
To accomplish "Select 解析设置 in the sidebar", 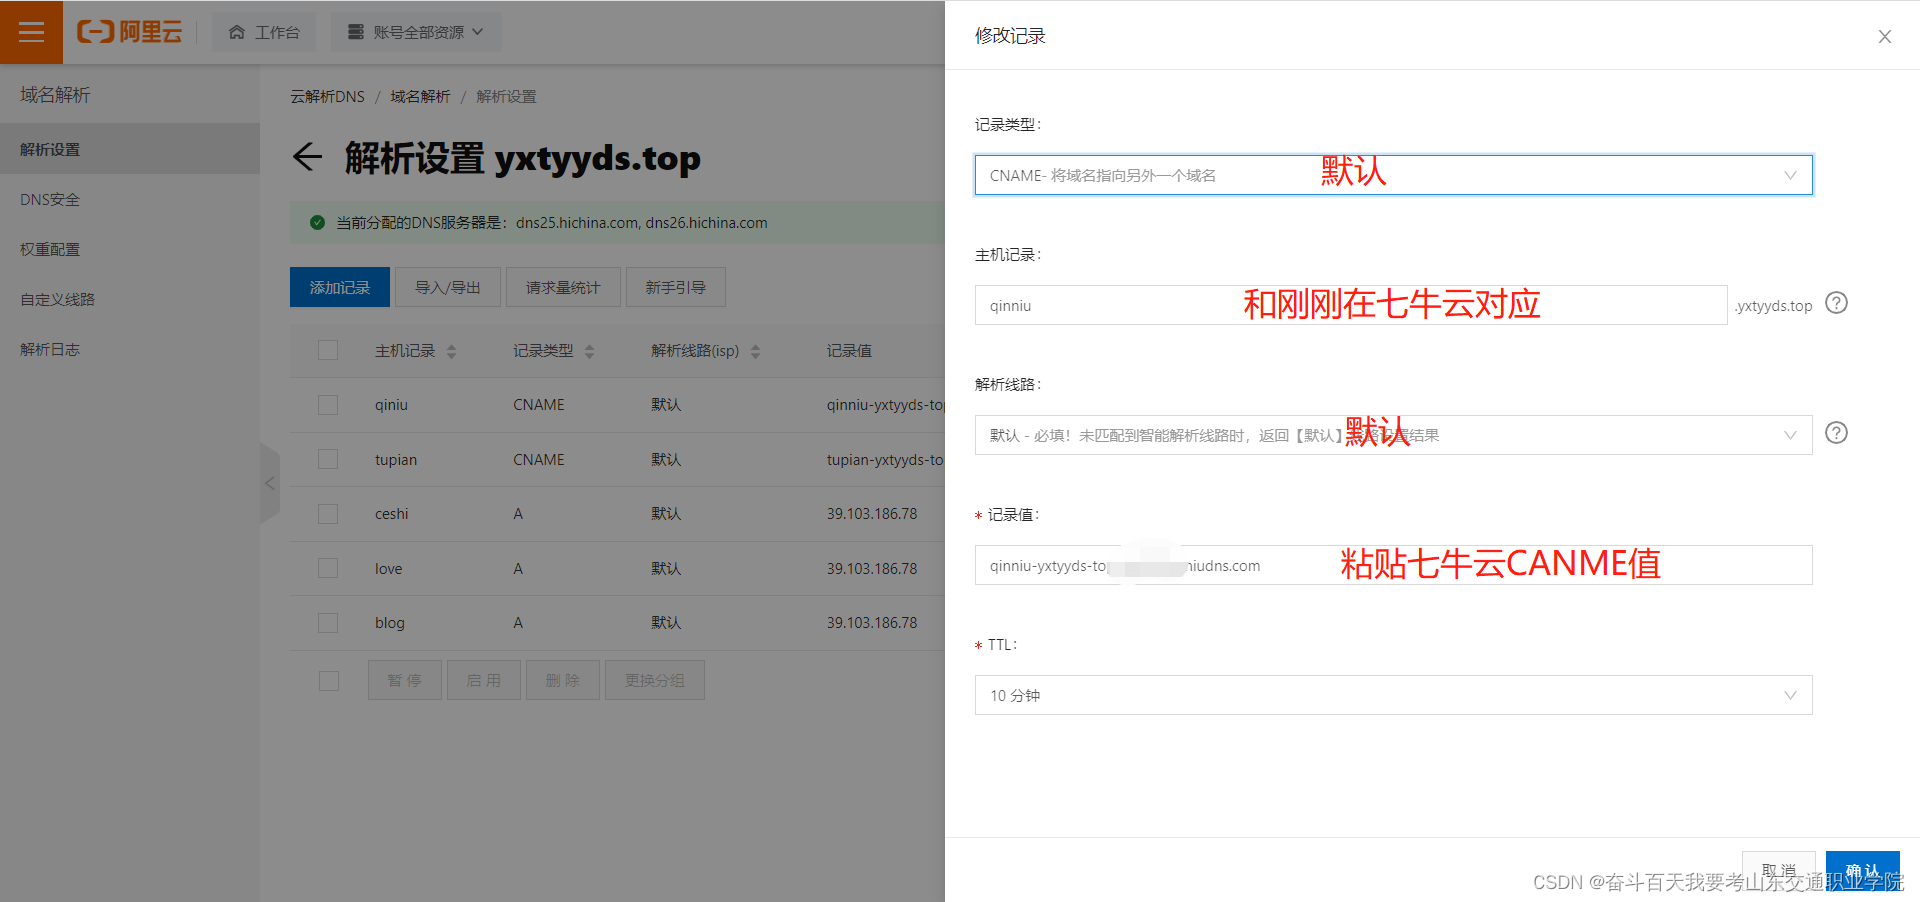I will 130,149.
